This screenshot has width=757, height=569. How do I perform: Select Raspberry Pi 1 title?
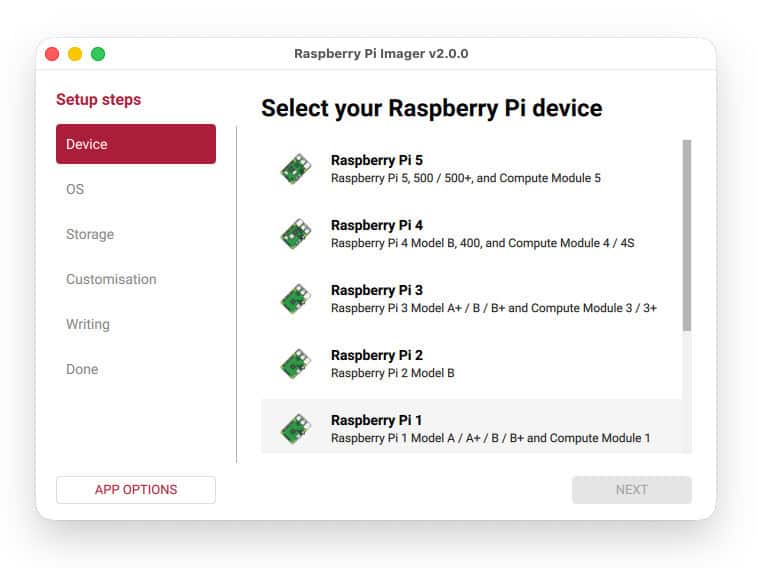coord(376,420)
